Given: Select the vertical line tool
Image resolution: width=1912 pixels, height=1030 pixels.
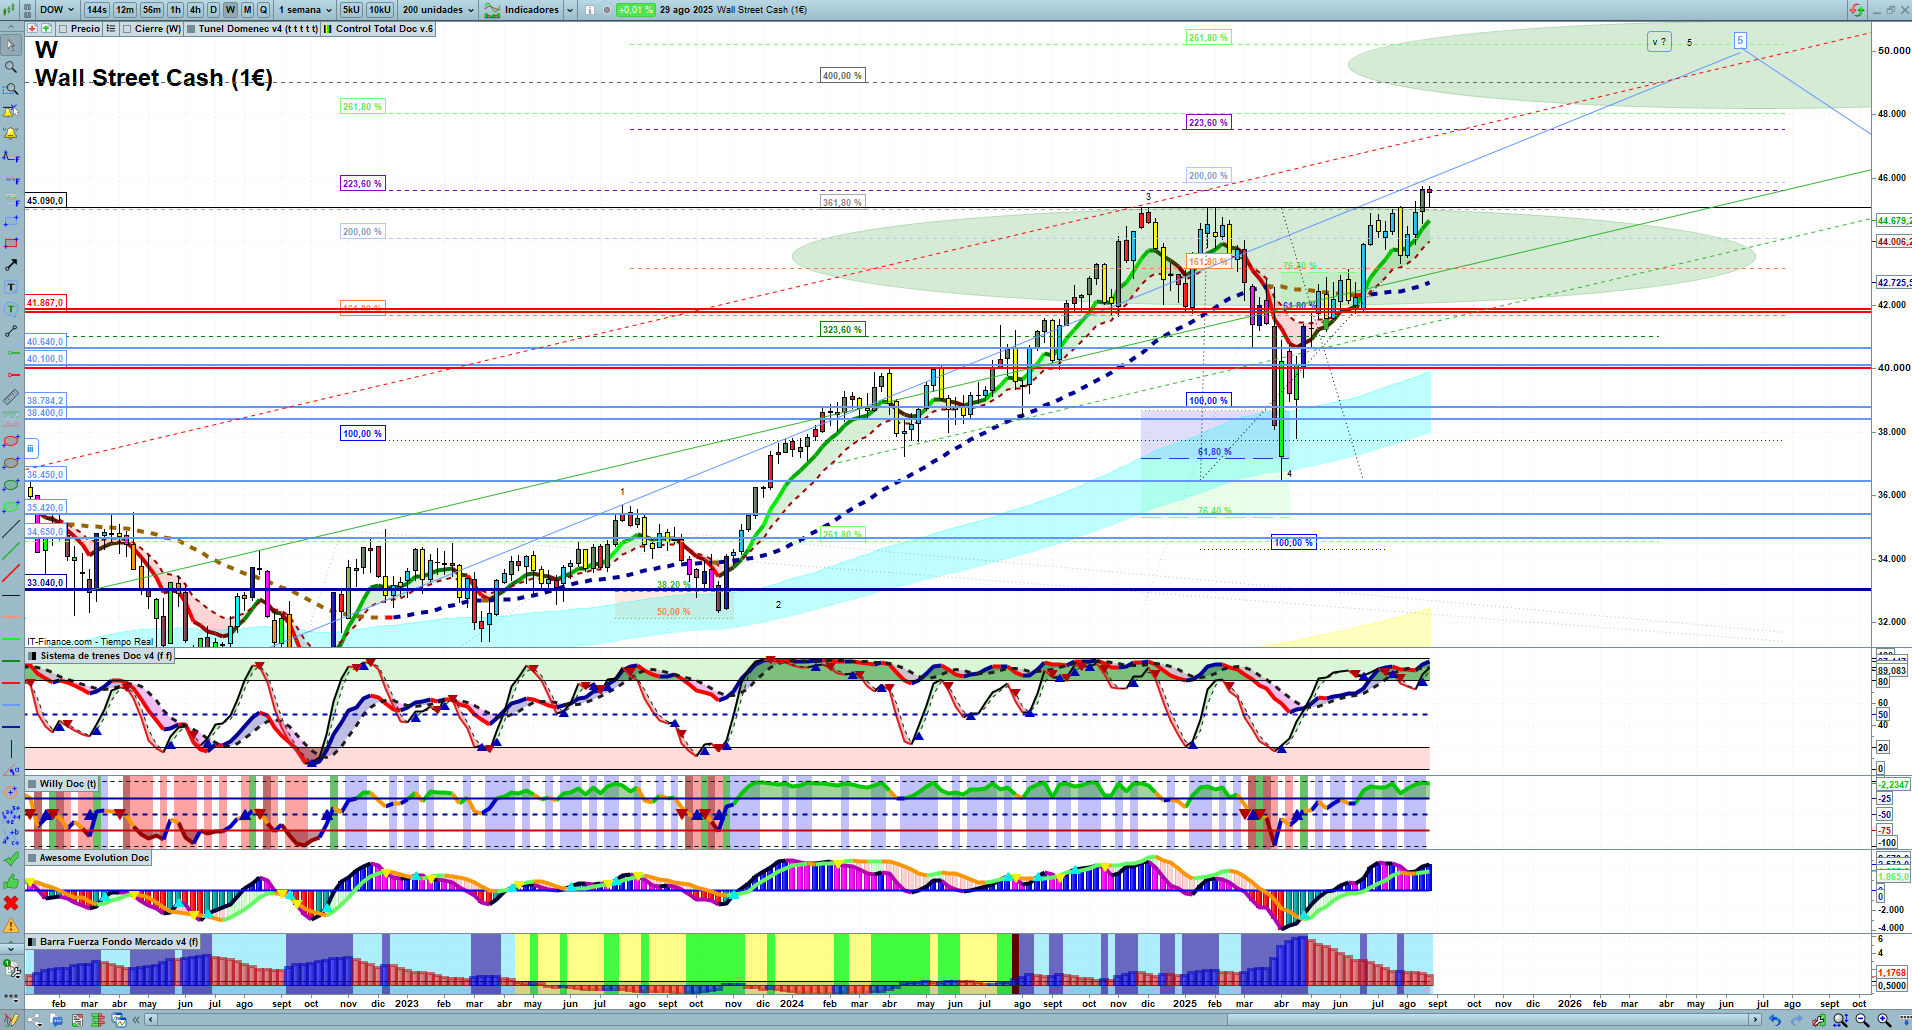Looking at the screenshot, I should pyautogui.click(x=11, y=748).
